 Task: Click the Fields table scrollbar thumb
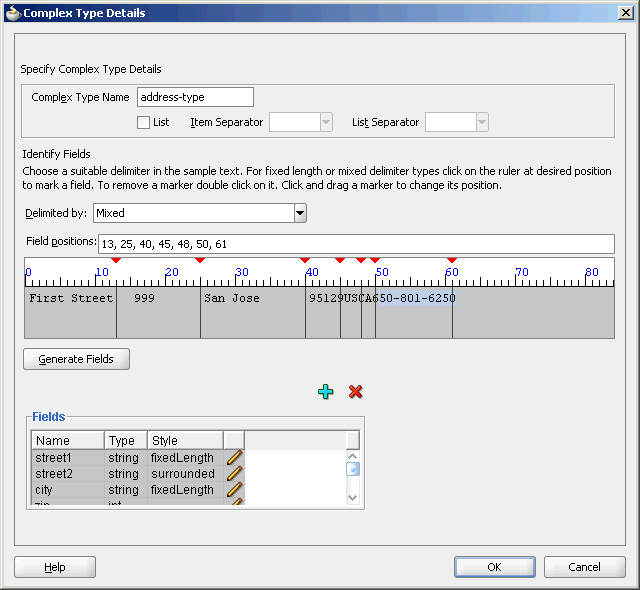(353, 469)
